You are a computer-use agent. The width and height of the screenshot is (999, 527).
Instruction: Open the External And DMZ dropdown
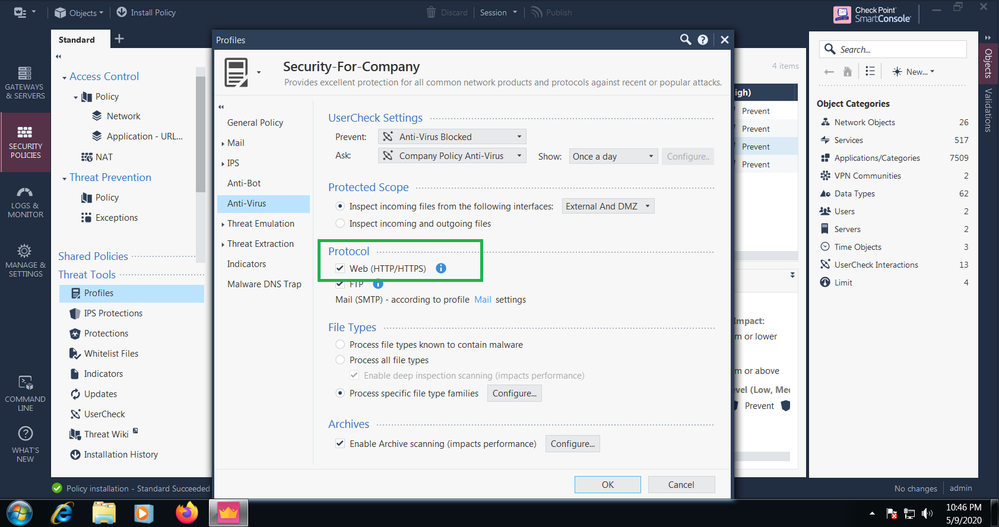point(608,206)
